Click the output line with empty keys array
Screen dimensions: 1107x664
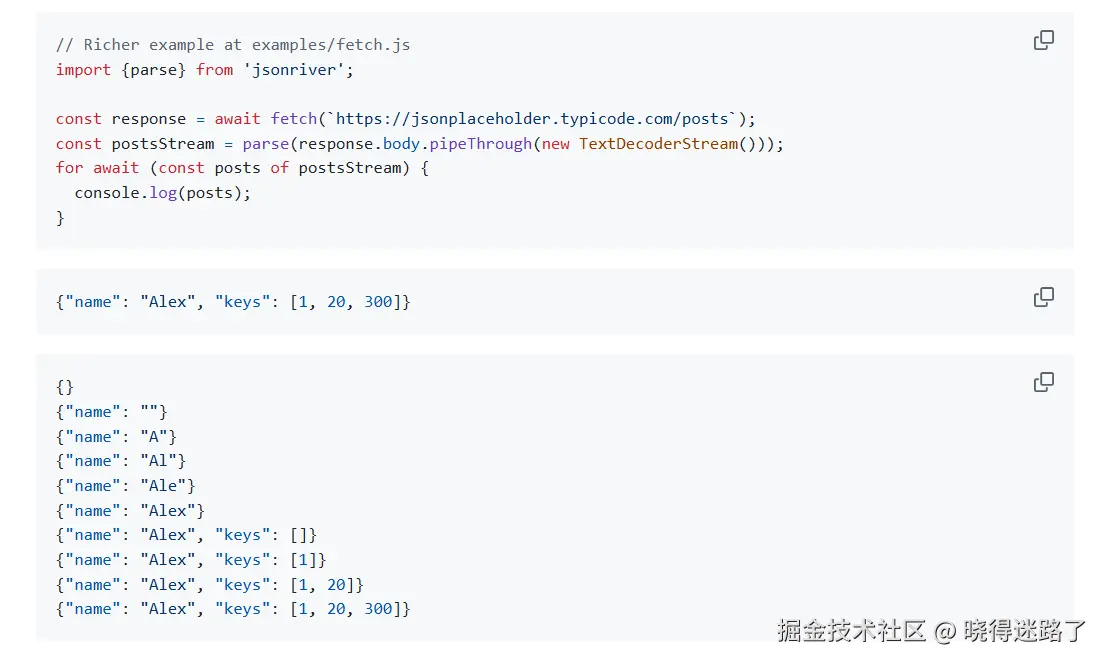coord(187,535)
